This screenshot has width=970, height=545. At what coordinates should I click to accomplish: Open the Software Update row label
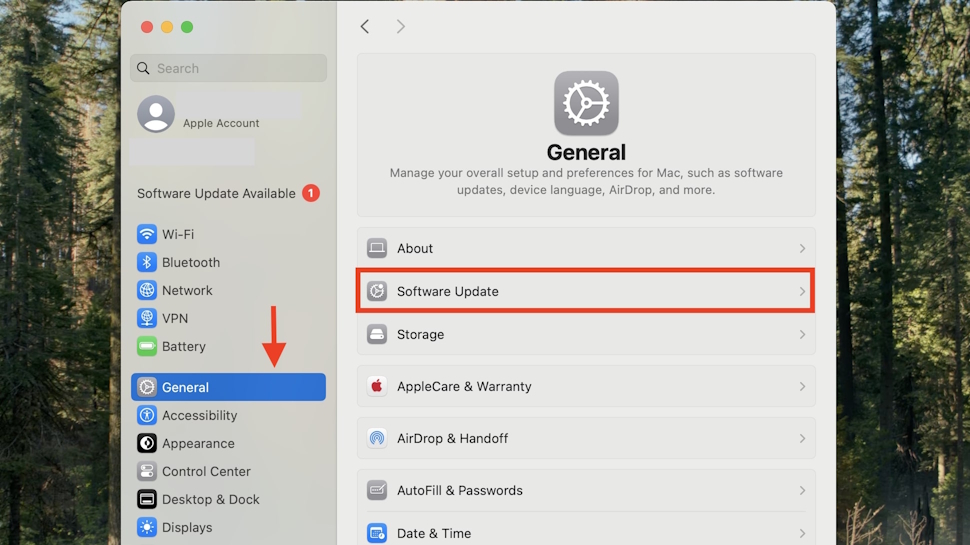click(x=448, y=291)
